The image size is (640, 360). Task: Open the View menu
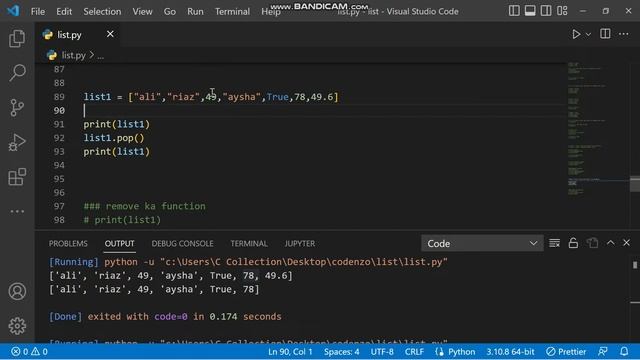point(142,11)
